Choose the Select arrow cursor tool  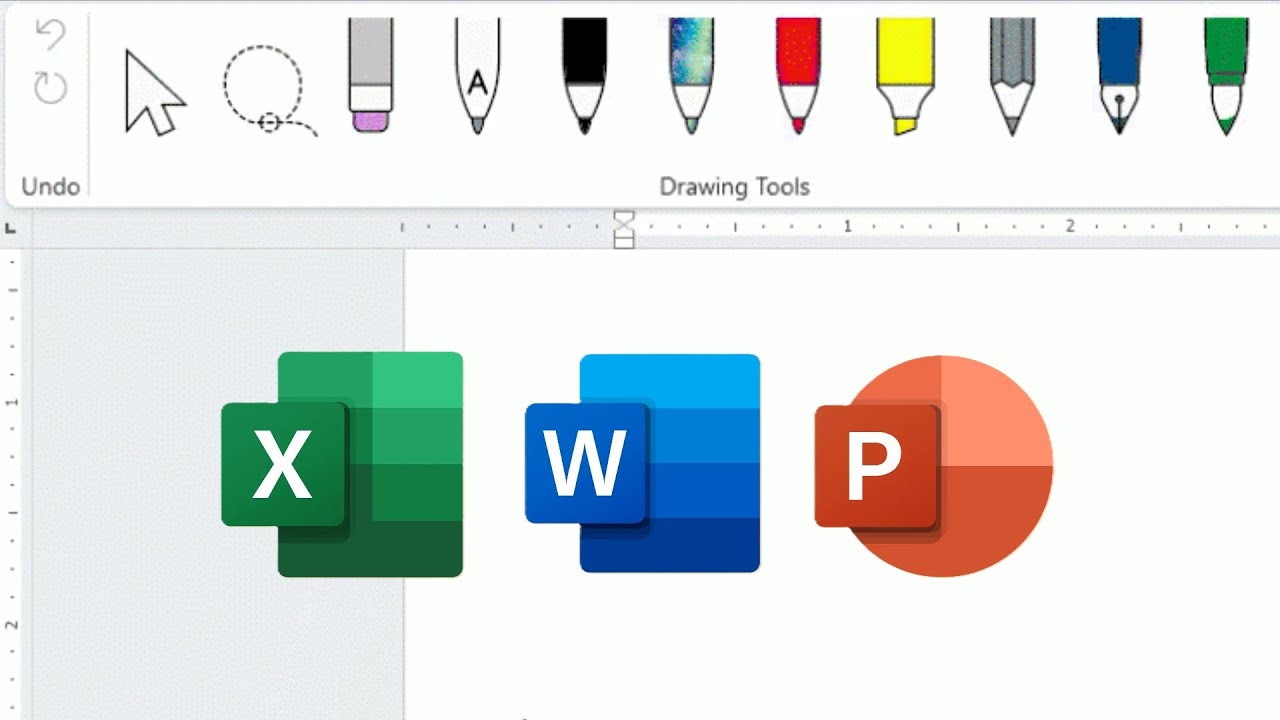pos(154,92)
